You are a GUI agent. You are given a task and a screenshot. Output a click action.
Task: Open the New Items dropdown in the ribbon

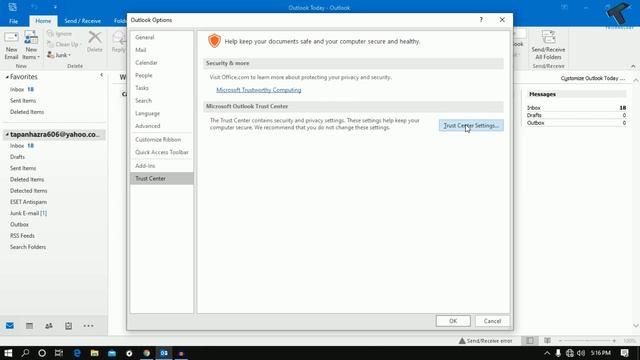(31, 45)
